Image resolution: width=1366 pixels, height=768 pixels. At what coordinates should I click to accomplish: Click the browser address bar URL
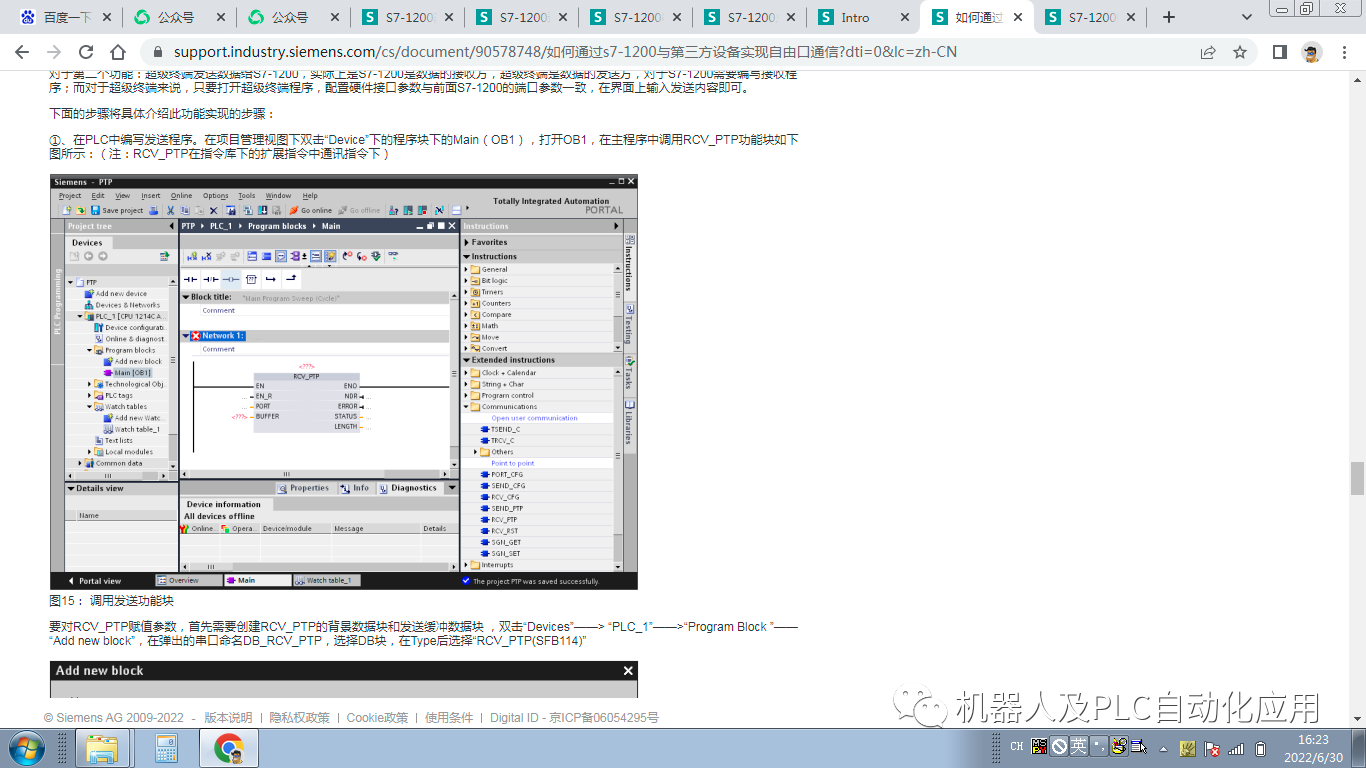point(565,52)
